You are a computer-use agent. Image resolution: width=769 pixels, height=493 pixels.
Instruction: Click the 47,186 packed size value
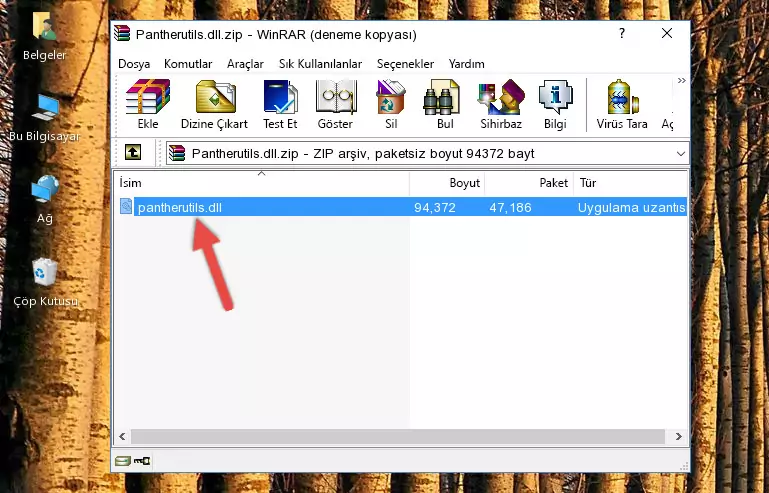click(510, 208)
